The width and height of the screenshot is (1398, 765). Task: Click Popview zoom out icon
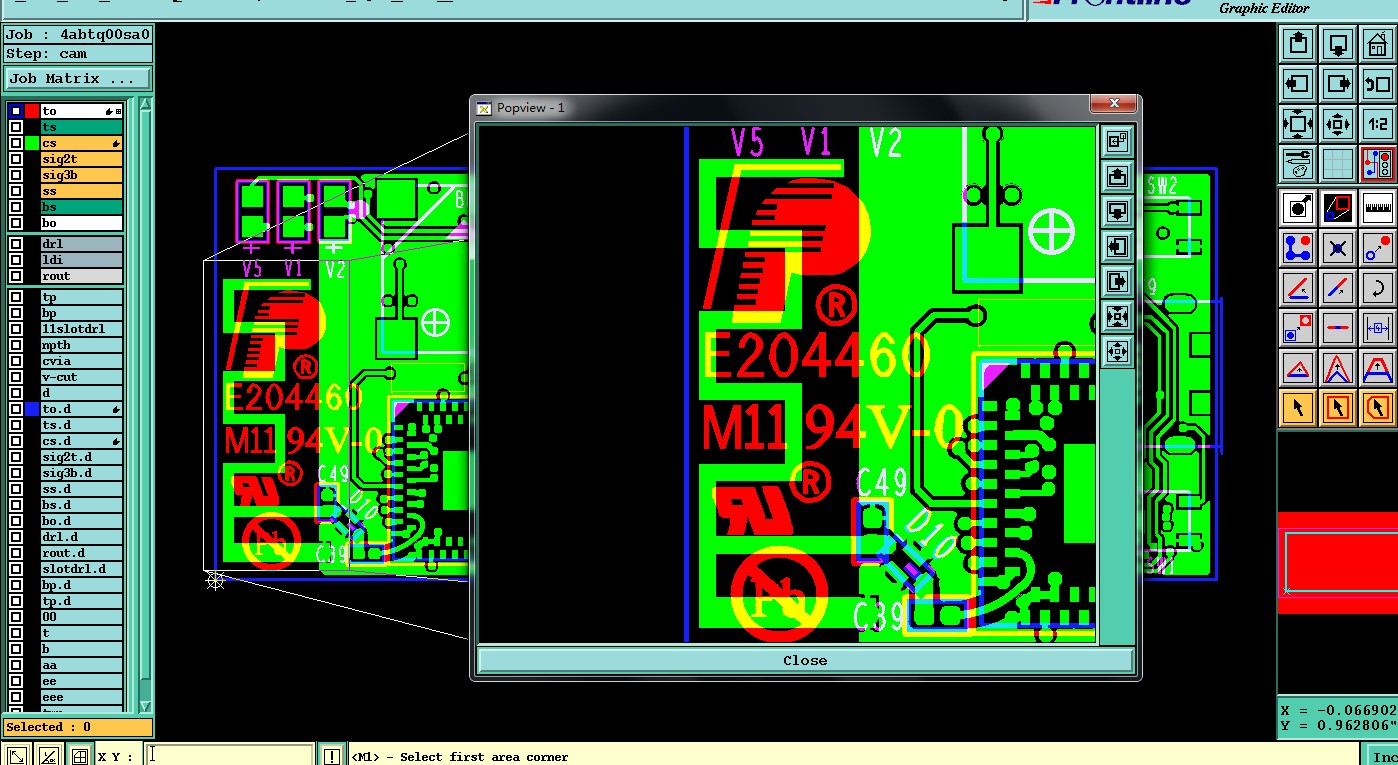(1117, 352)
